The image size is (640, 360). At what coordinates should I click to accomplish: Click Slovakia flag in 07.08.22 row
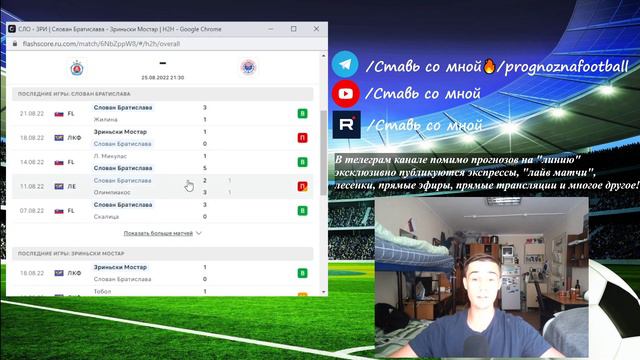tap(59, 211)
